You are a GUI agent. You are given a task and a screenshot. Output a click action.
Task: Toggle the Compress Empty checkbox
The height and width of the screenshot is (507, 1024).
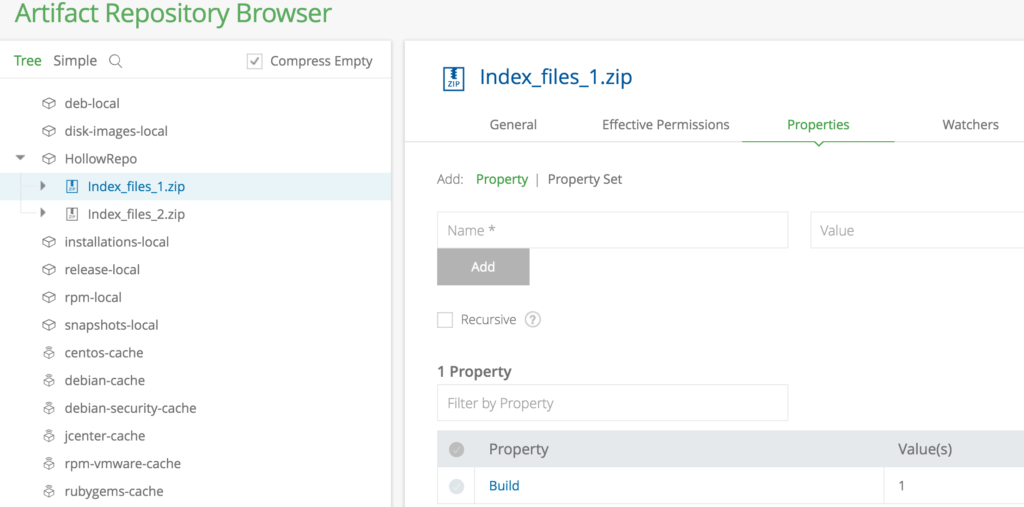pyautogui.click(x=254, y=61)
